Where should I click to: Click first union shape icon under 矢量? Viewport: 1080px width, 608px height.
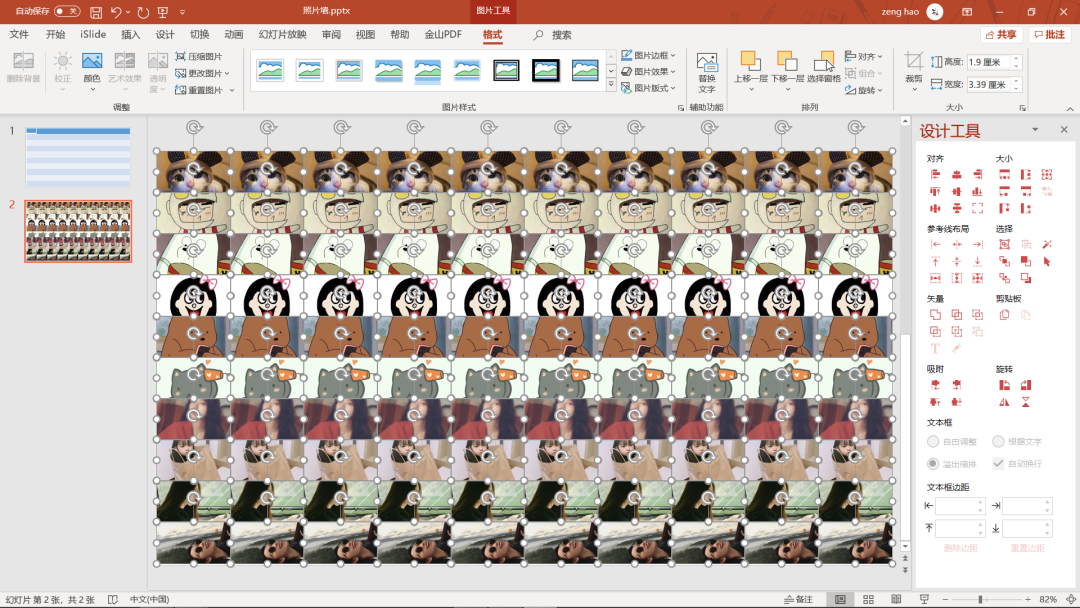coord(935,315)
